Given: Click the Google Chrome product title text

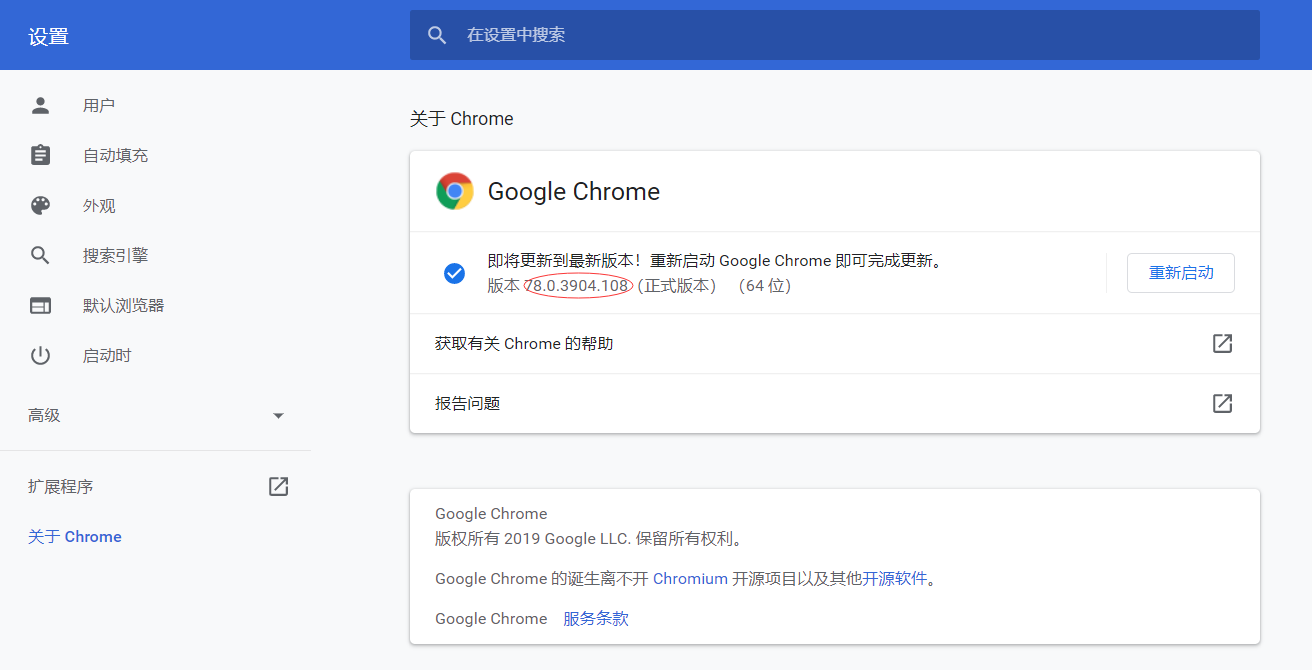Looking at the screenshot, I should (574, 191).
